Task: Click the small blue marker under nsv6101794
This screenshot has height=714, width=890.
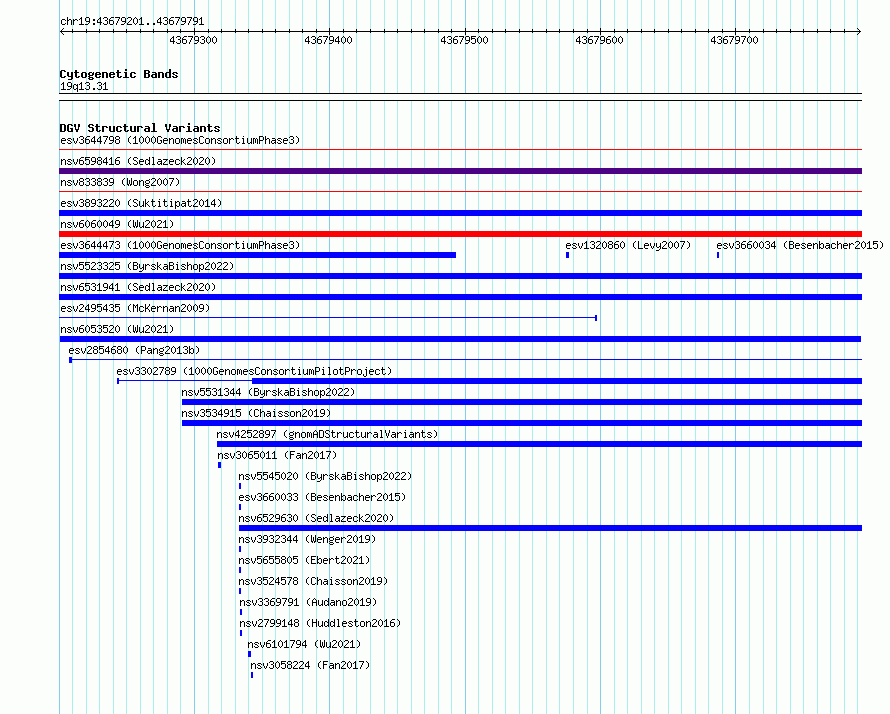Action: (249, 654)
